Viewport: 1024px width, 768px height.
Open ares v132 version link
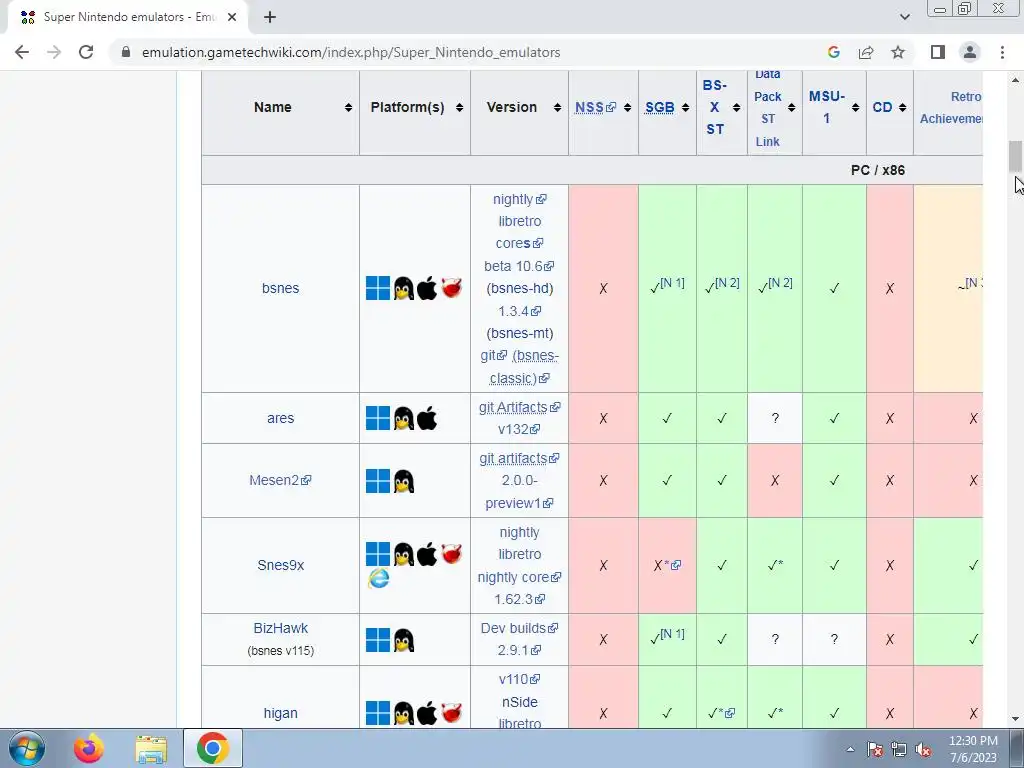(x=519, y=429)
